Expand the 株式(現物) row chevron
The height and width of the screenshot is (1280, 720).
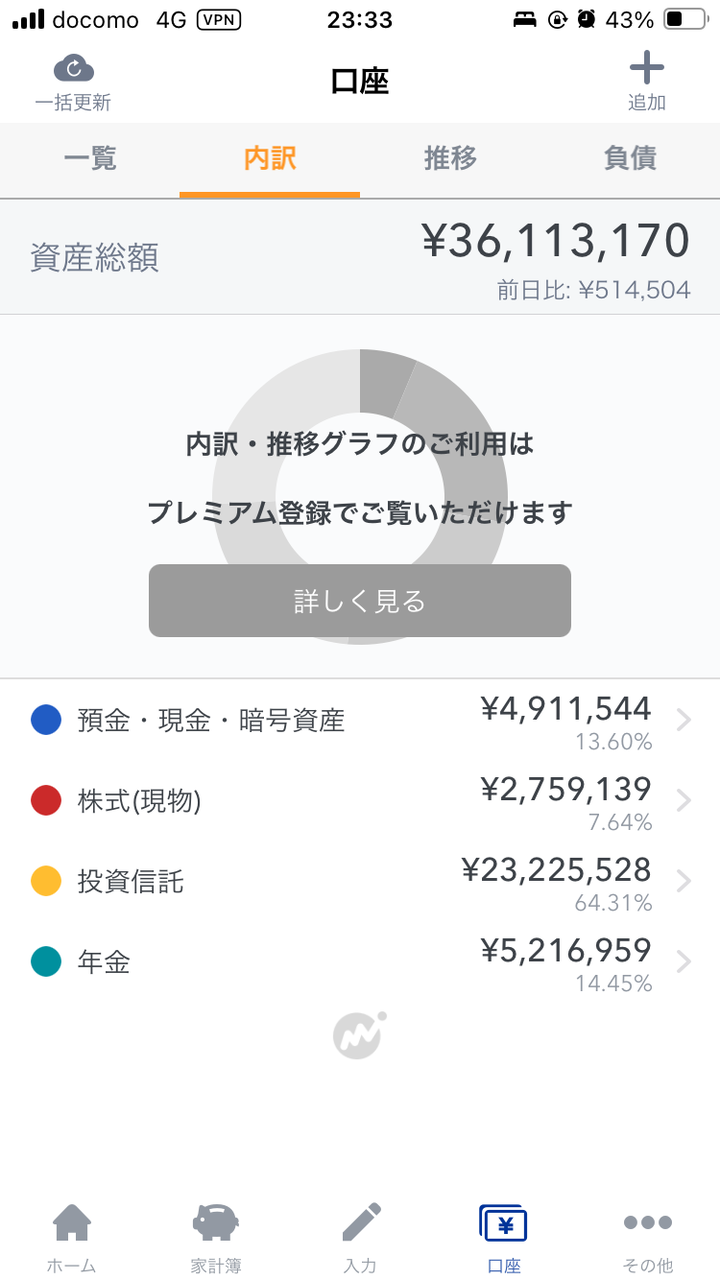[684, 801]
